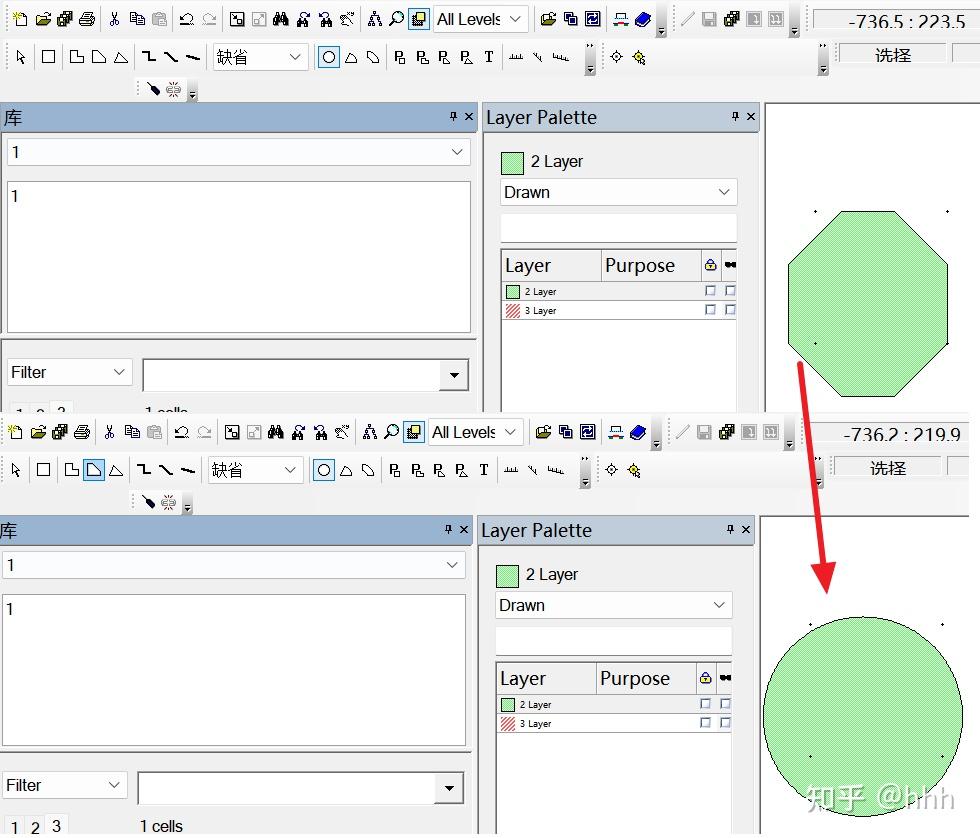Click the undo arrow icon in the lower window

pyautogui.click(x=182, y=432)
